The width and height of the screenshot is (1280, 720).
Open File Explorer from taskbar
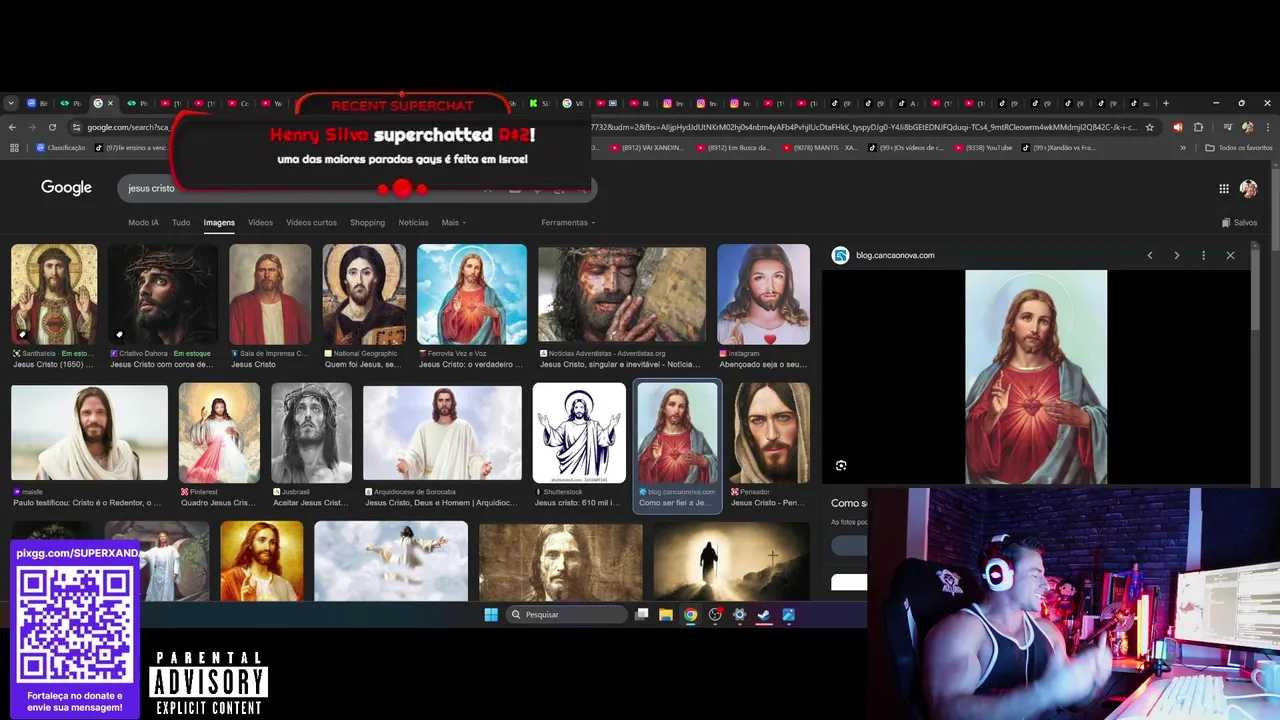tap(666, 615)
